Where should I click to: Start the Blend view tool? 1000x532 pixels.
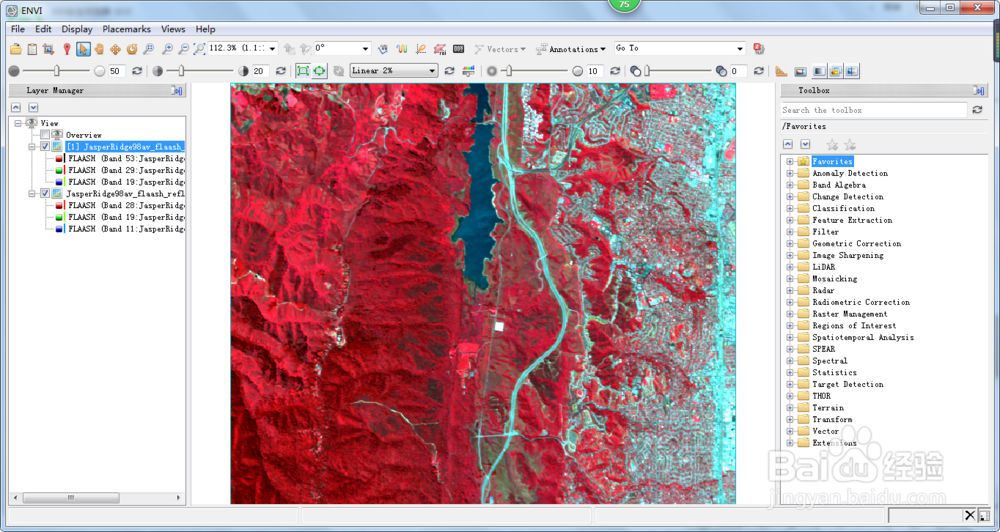[x=820, y=71]
